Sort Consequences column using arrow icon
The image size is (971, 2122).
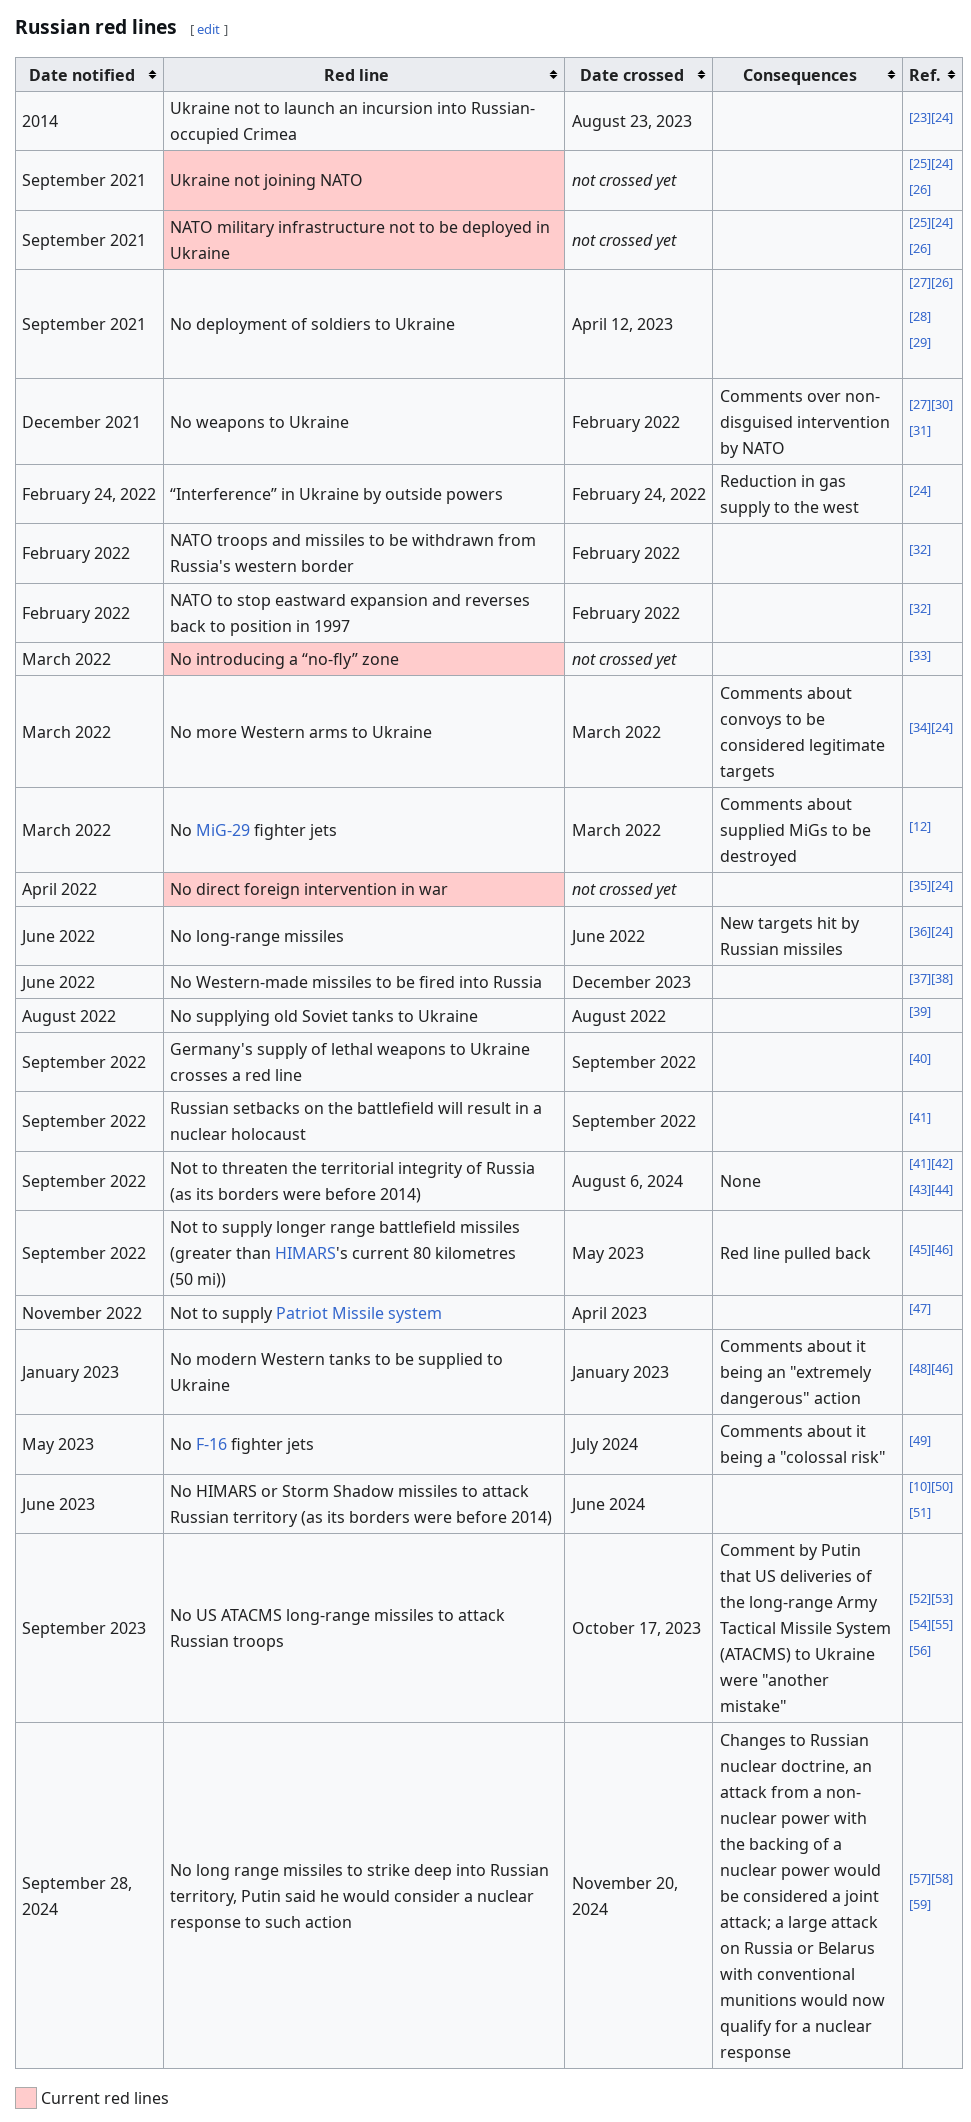(891, 75)
